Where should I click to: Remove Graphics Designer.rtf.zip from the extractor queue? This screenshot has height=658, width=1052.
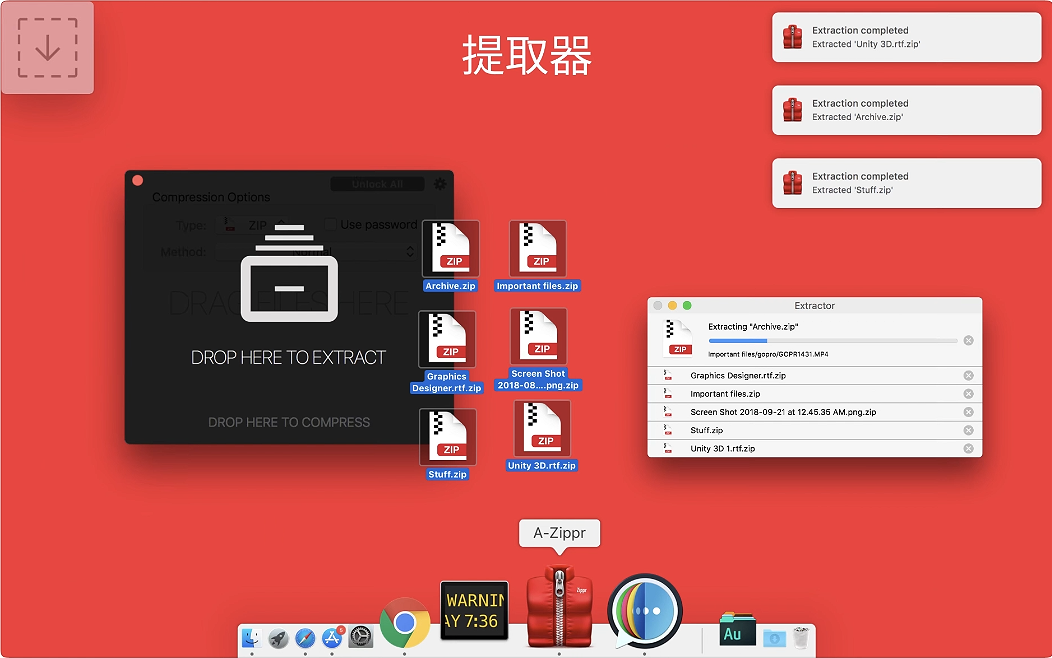pos(968,376)
